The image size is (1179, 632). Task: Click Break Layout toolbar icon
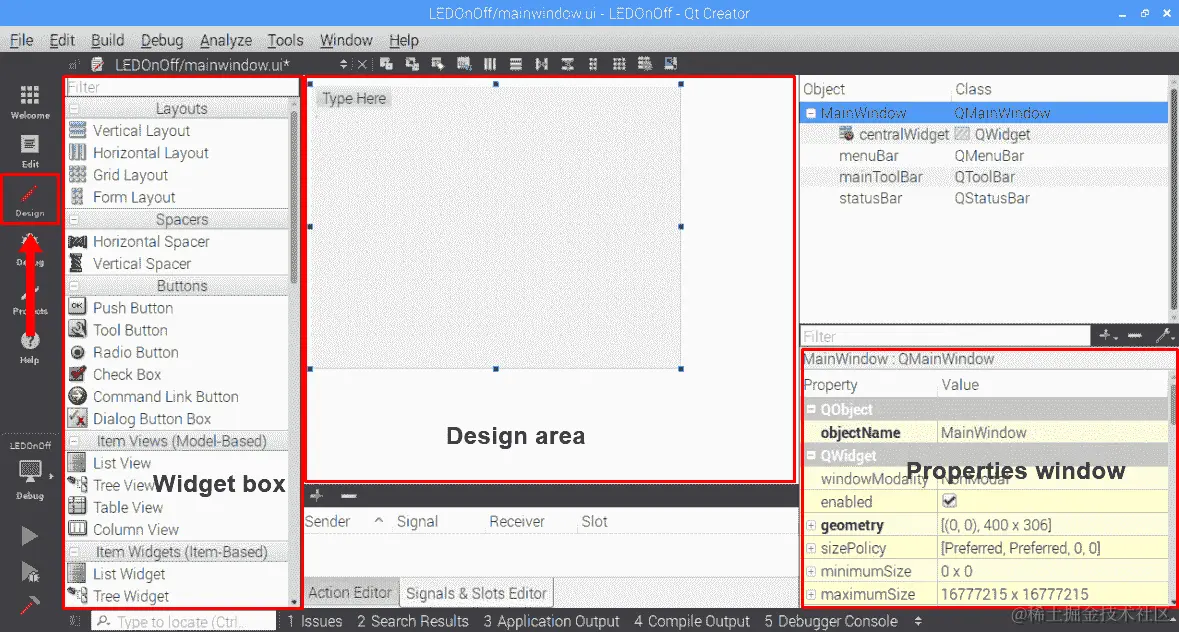(644, 65)
